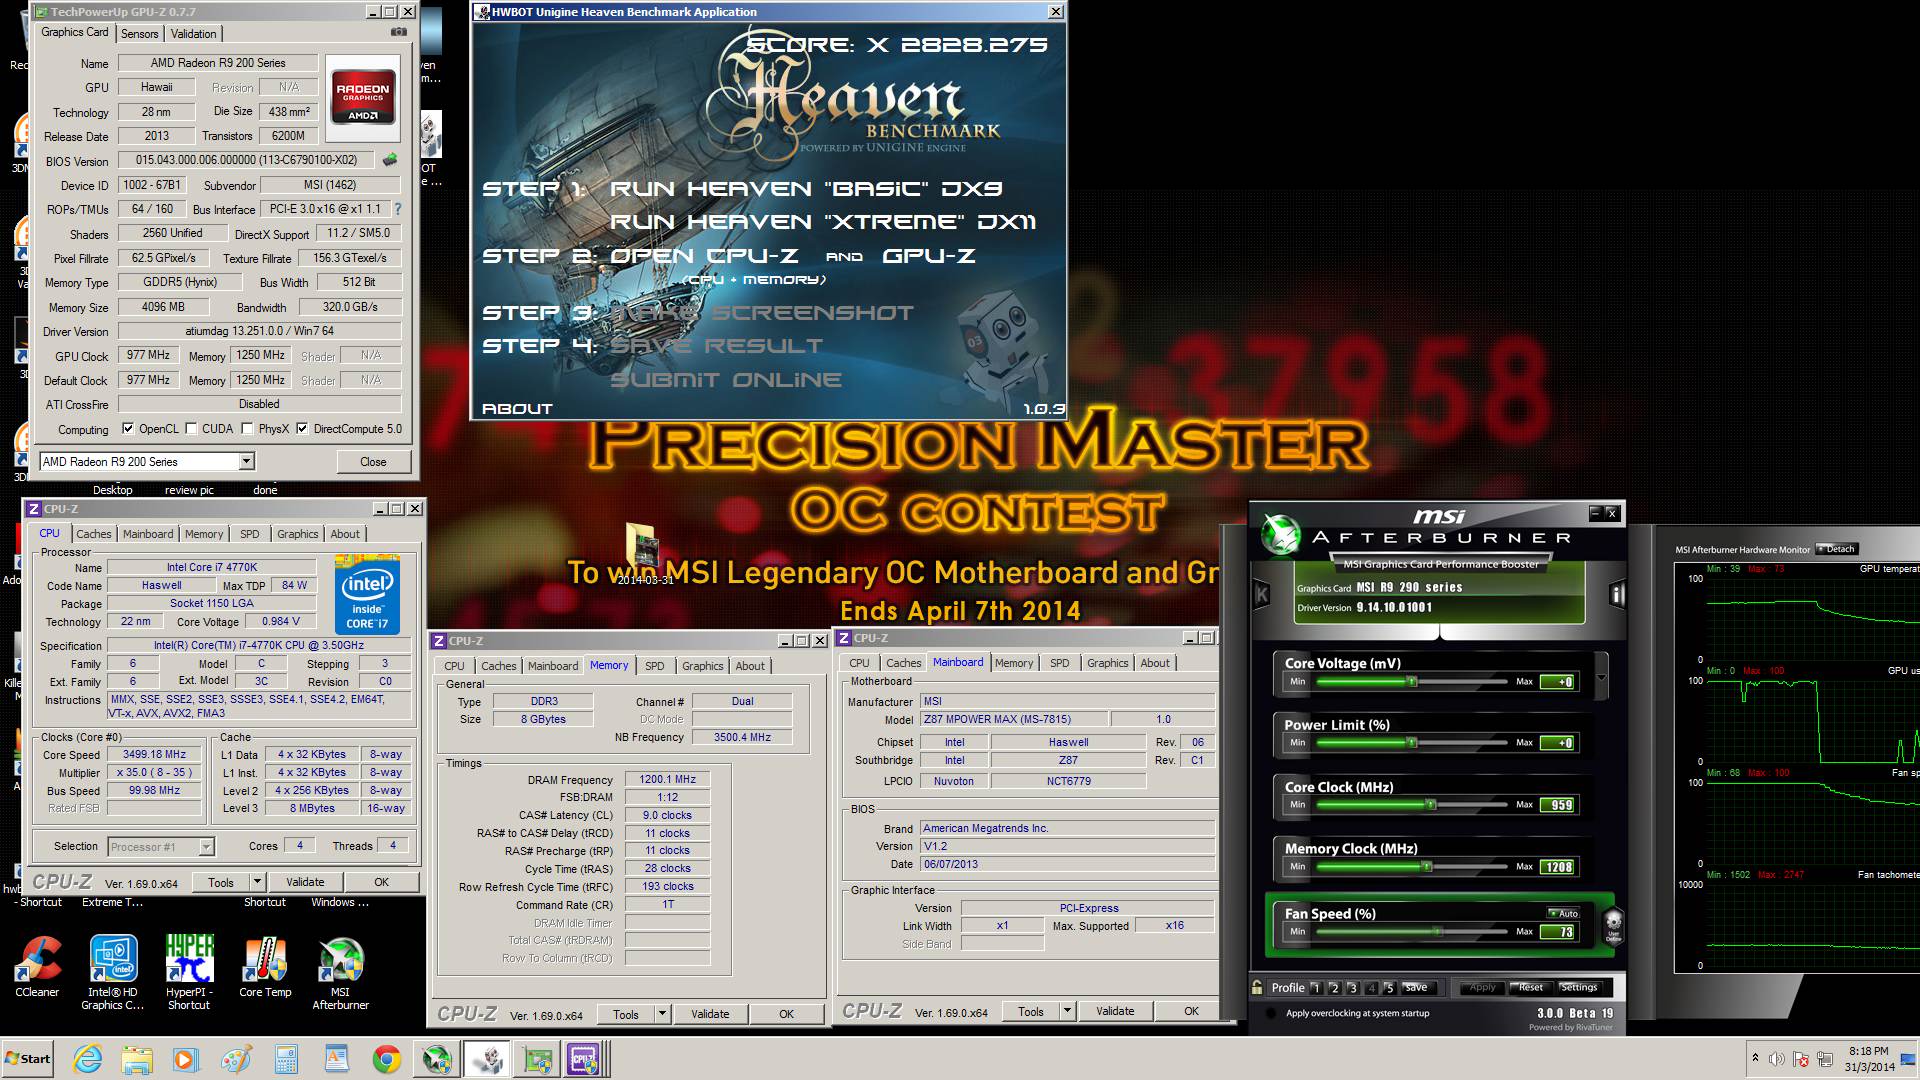Toggle the CUDA checkbox in GPU-Z
Screen dimensions: 1920x1080
click(x=191, y=429)
